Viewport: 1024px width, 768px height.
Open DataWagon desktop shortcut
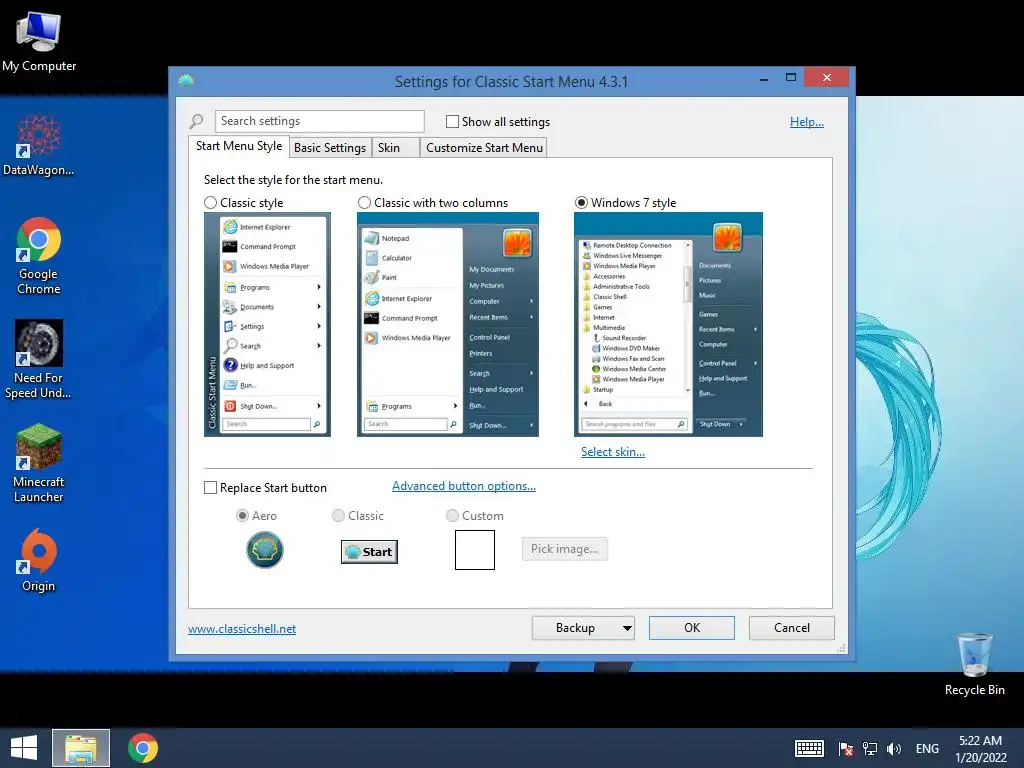coord(39,145)
